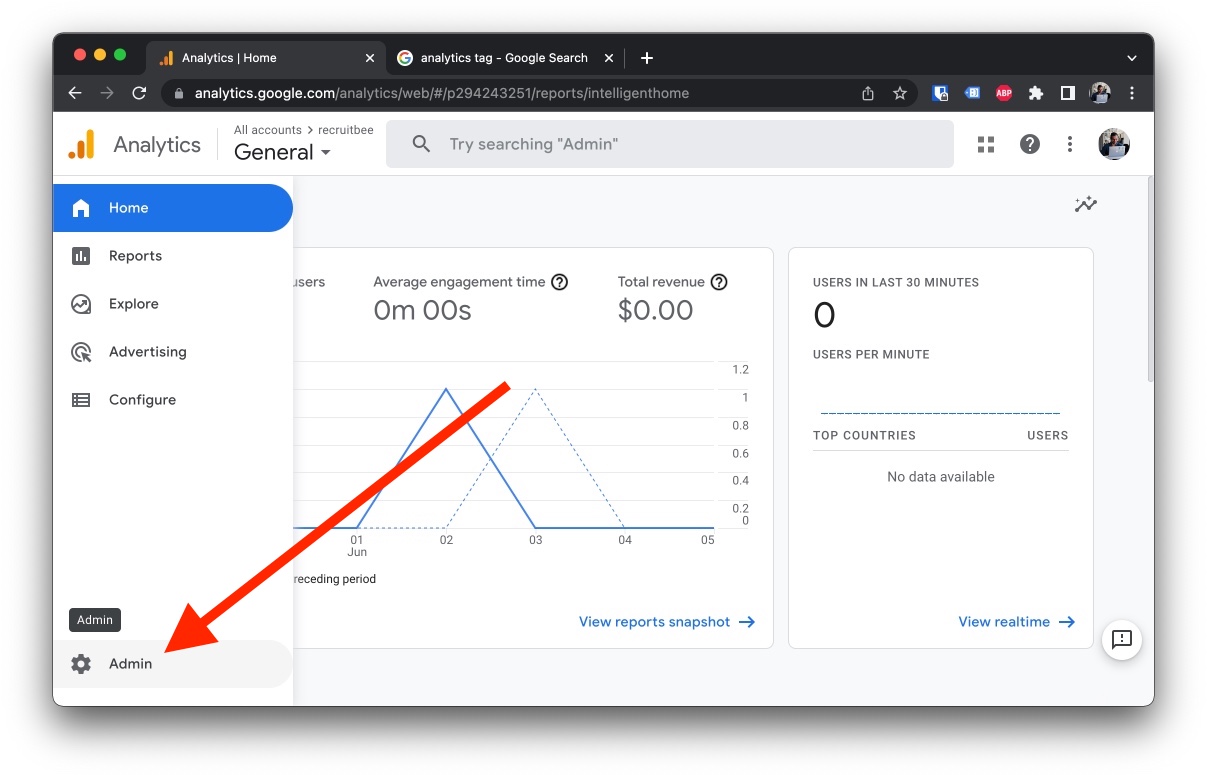Open the Analytics help menu
This screenshot has width=1207, height=775.
pos(1029,144)
